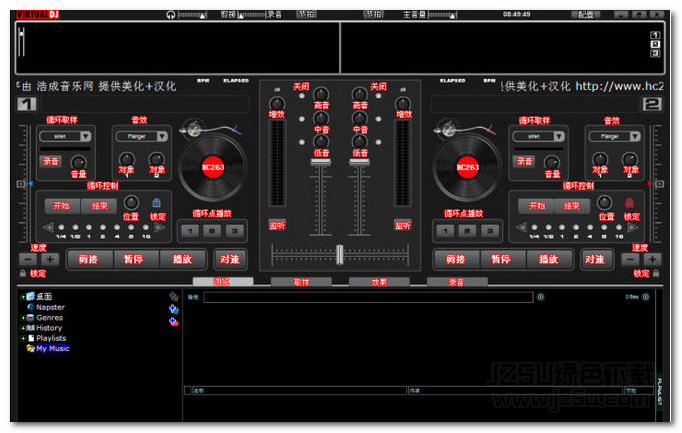Expand the Playlists tree node
The image size is (682, 433).
23,338
